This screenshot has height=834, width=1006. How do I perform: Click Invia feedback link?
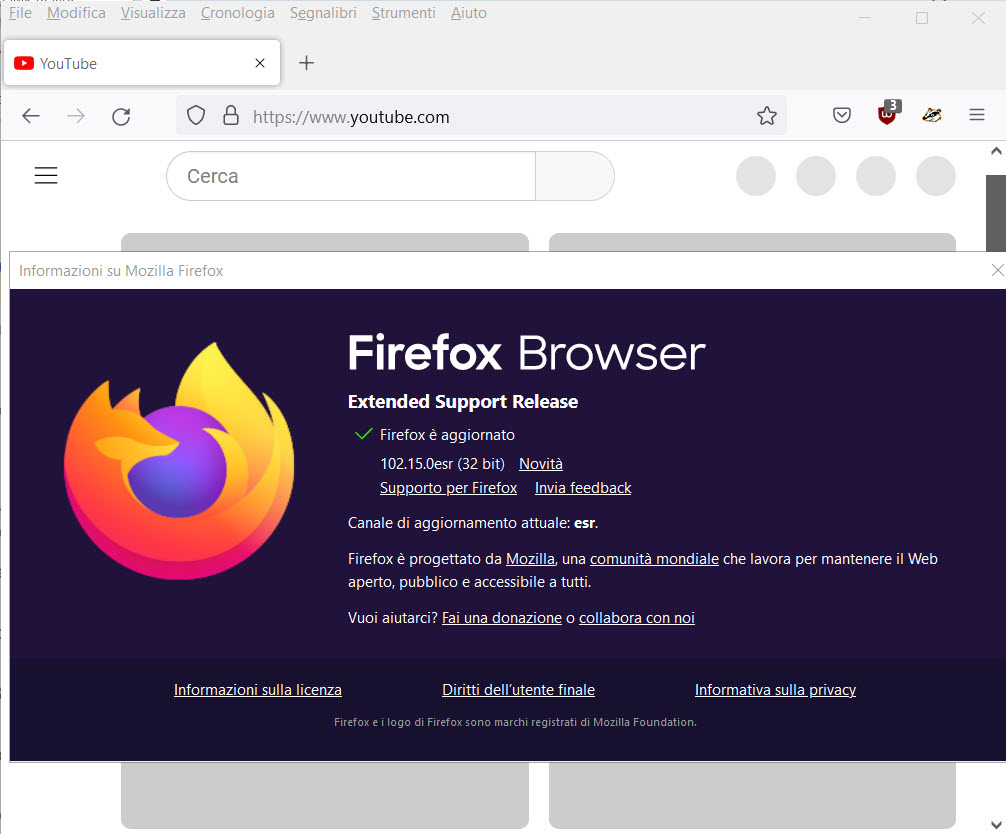[x=583, y=488]
